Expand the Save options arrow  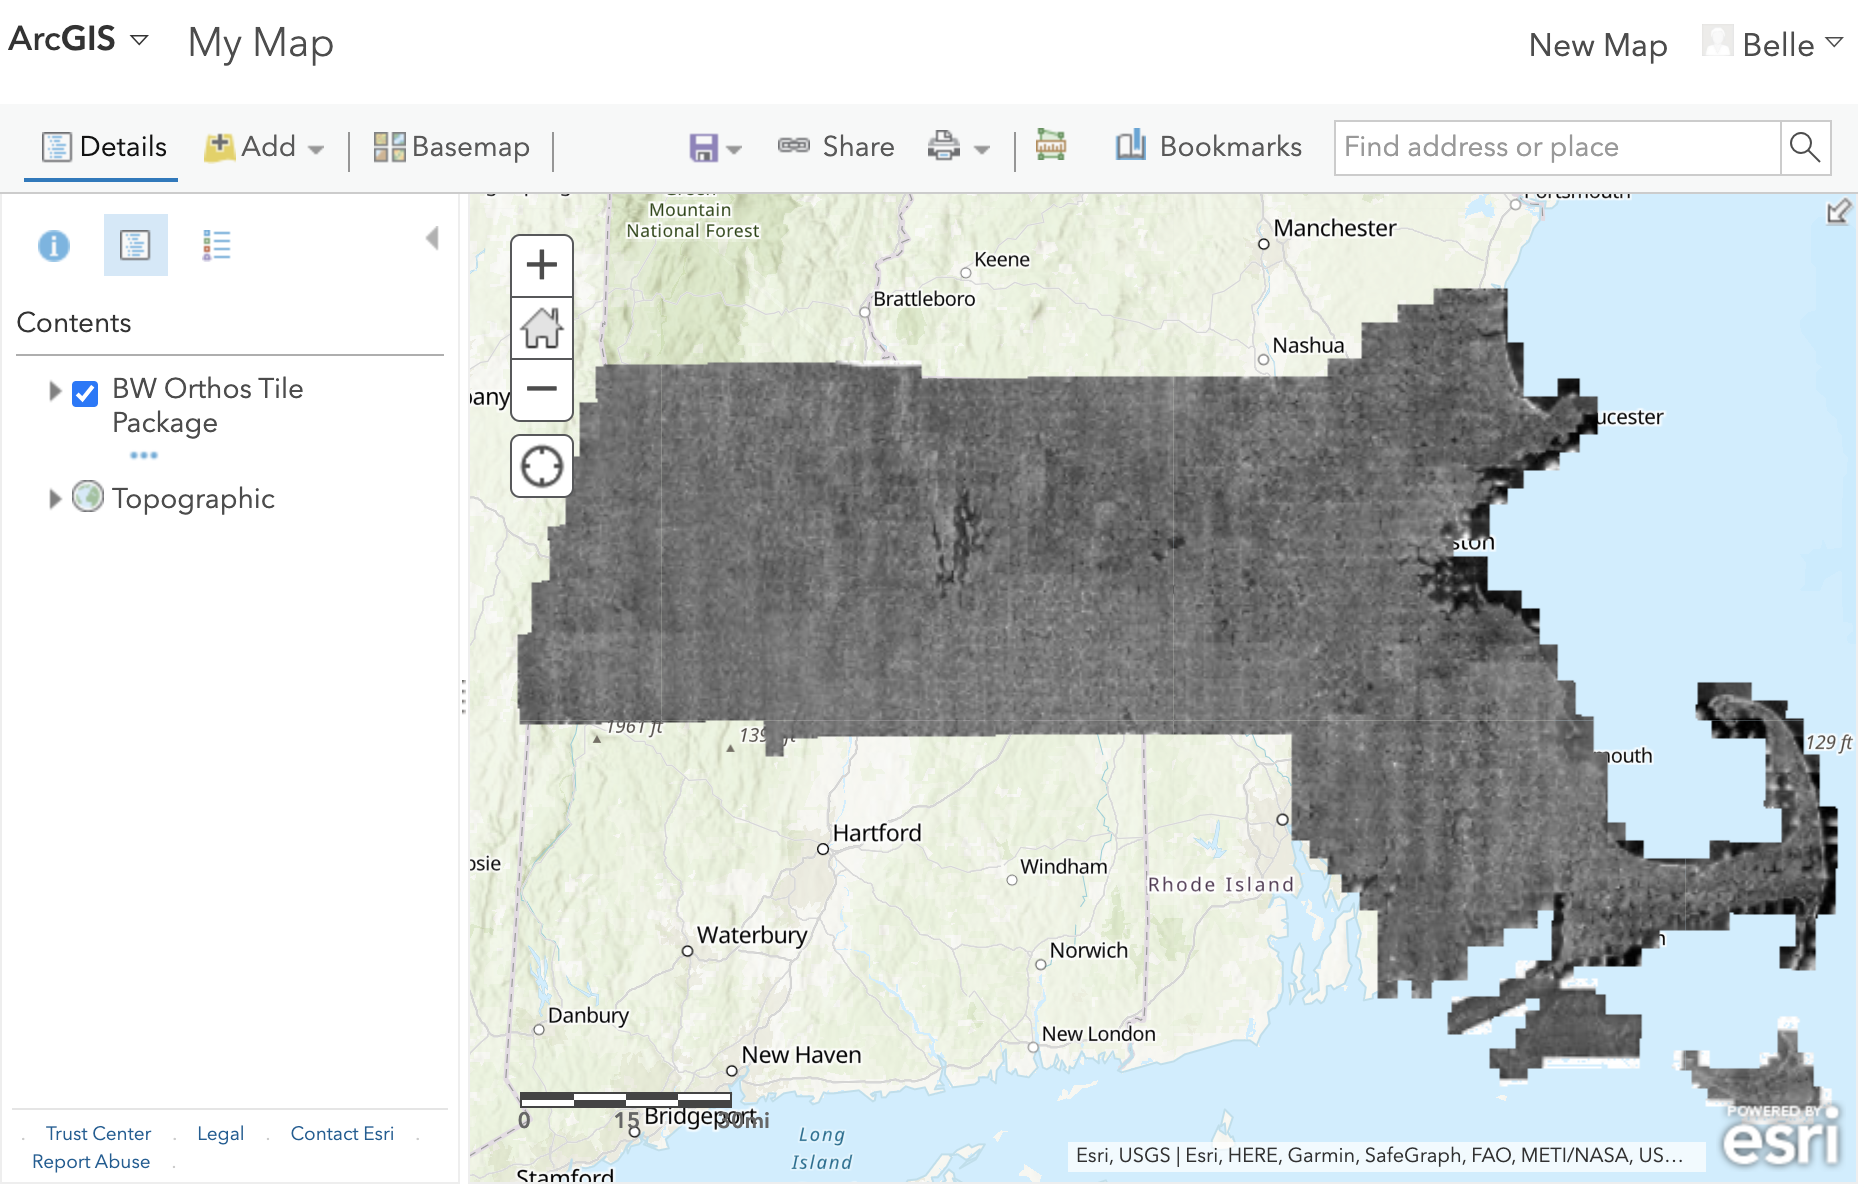734,150
